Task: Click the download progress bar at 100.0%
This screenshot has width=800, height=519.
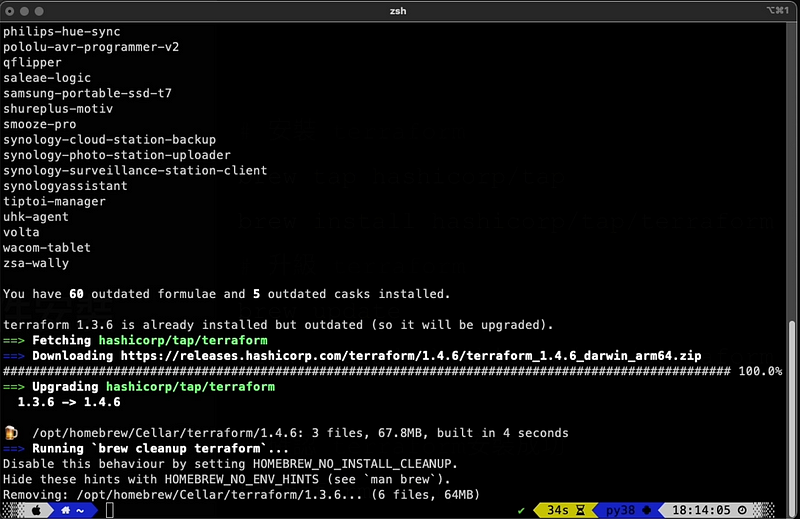Action: [366, 372]
